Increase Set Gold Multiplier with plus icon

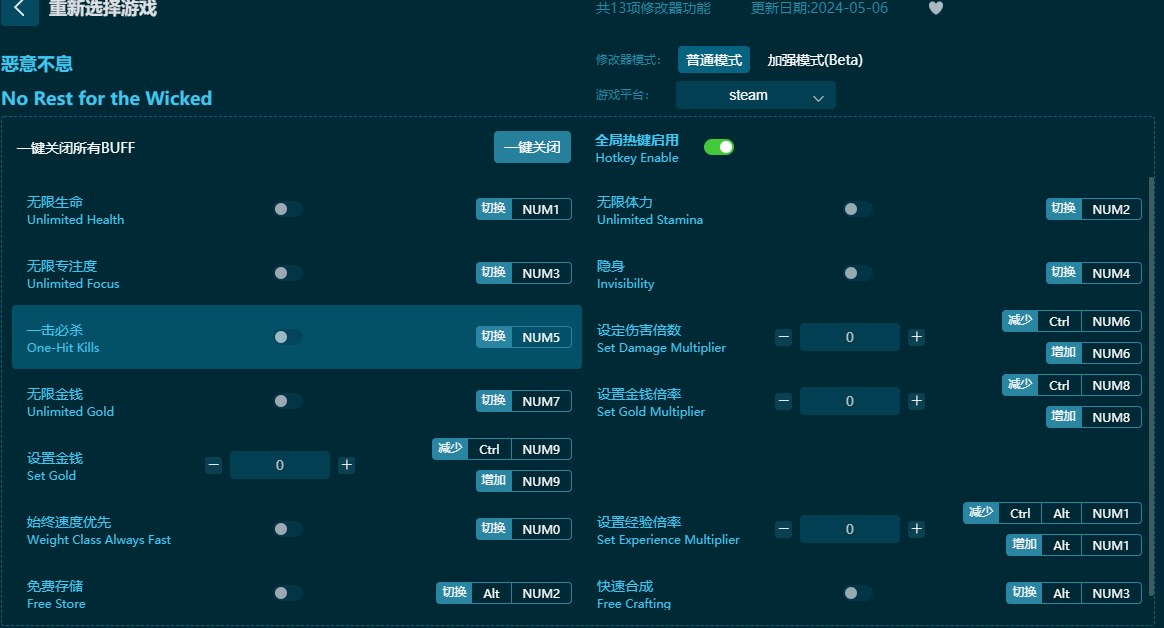coord(917,401)
